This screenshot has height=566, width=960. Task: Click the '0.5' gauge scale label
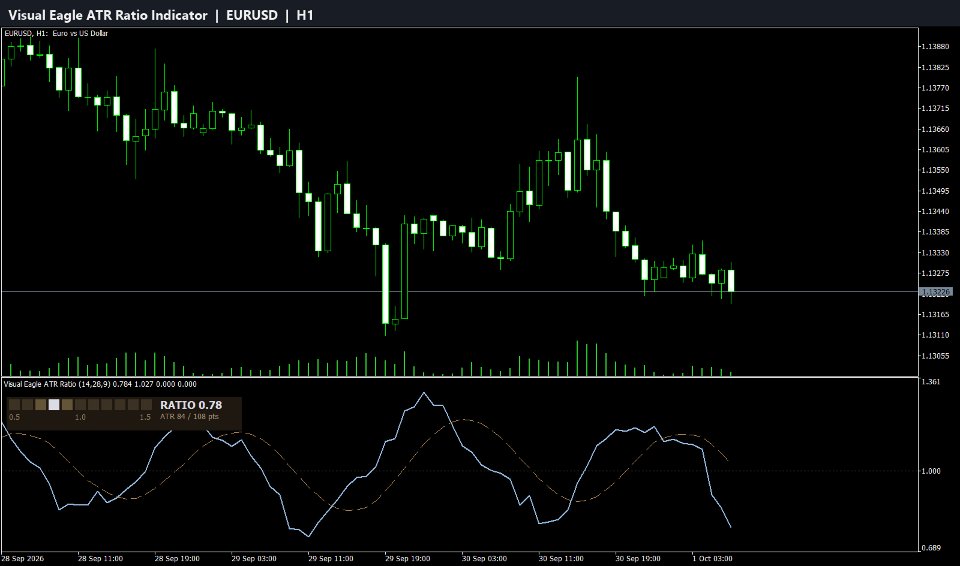tap(14, 417)
